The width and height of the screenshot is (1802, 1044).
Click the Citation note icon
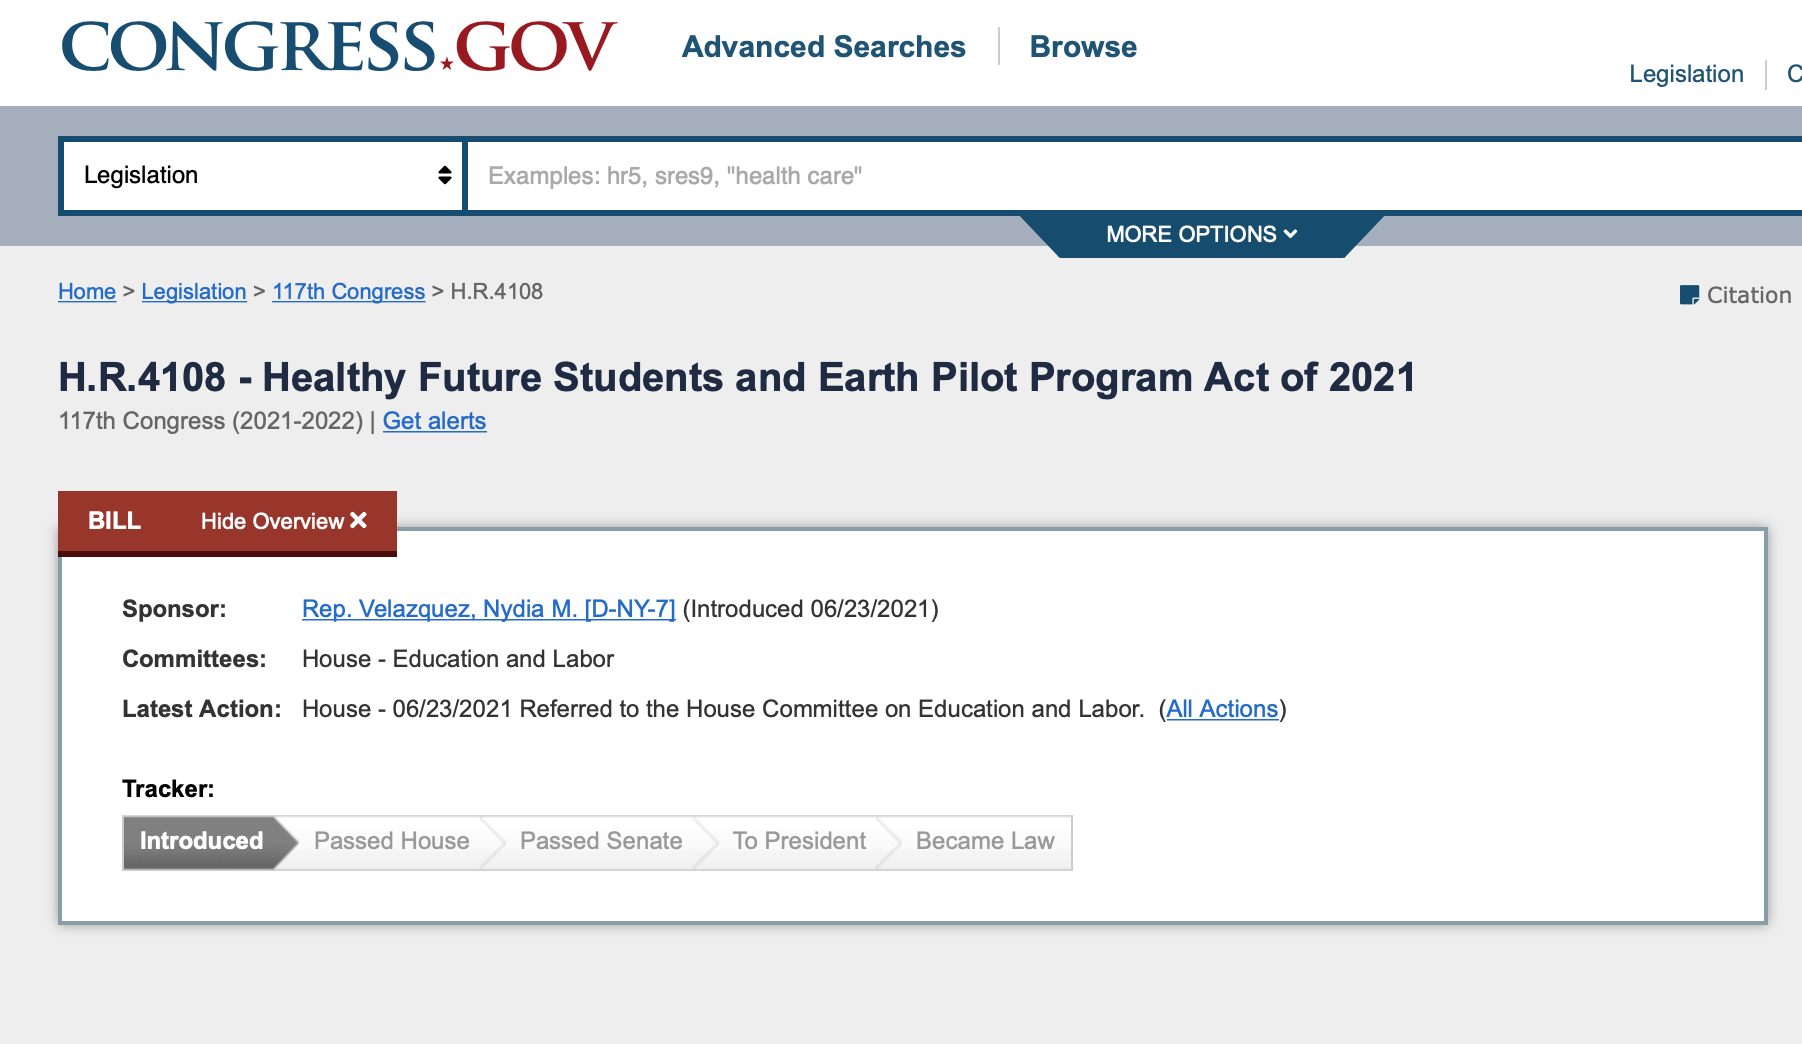point(1689,295)
